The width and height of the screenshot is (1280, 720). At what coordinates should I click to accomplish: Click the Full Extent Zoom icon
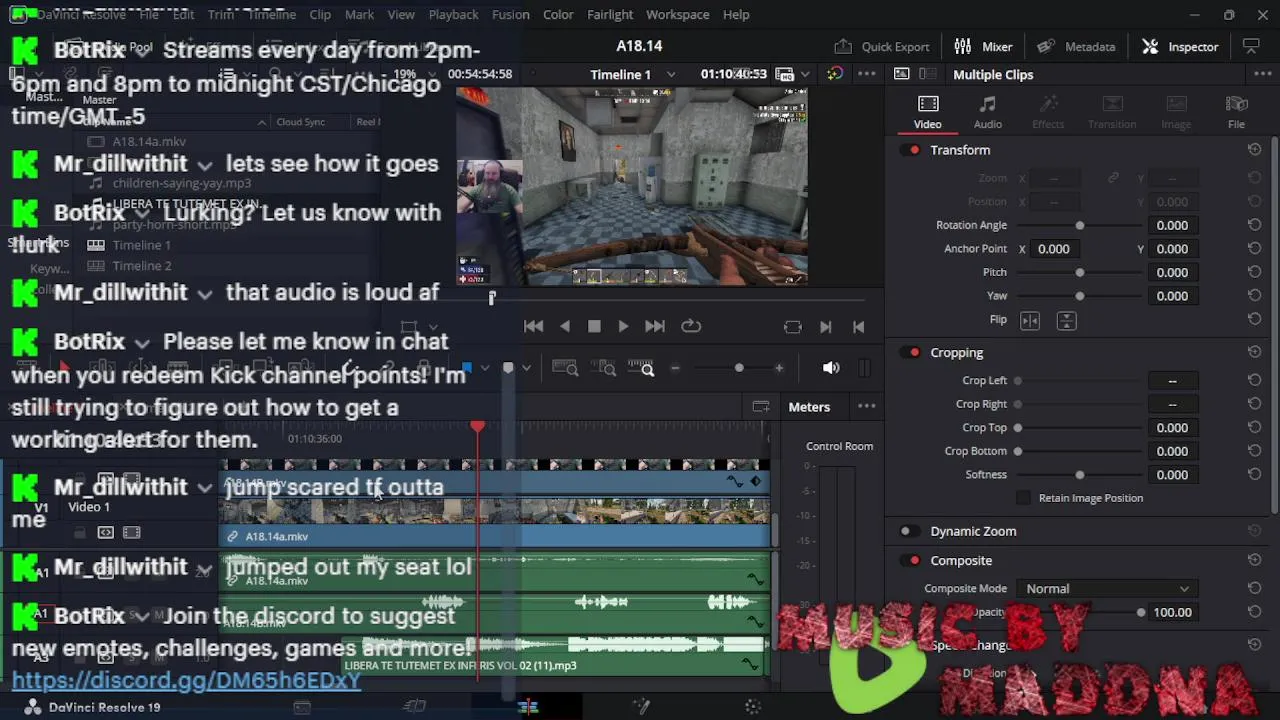click(565, 369)
